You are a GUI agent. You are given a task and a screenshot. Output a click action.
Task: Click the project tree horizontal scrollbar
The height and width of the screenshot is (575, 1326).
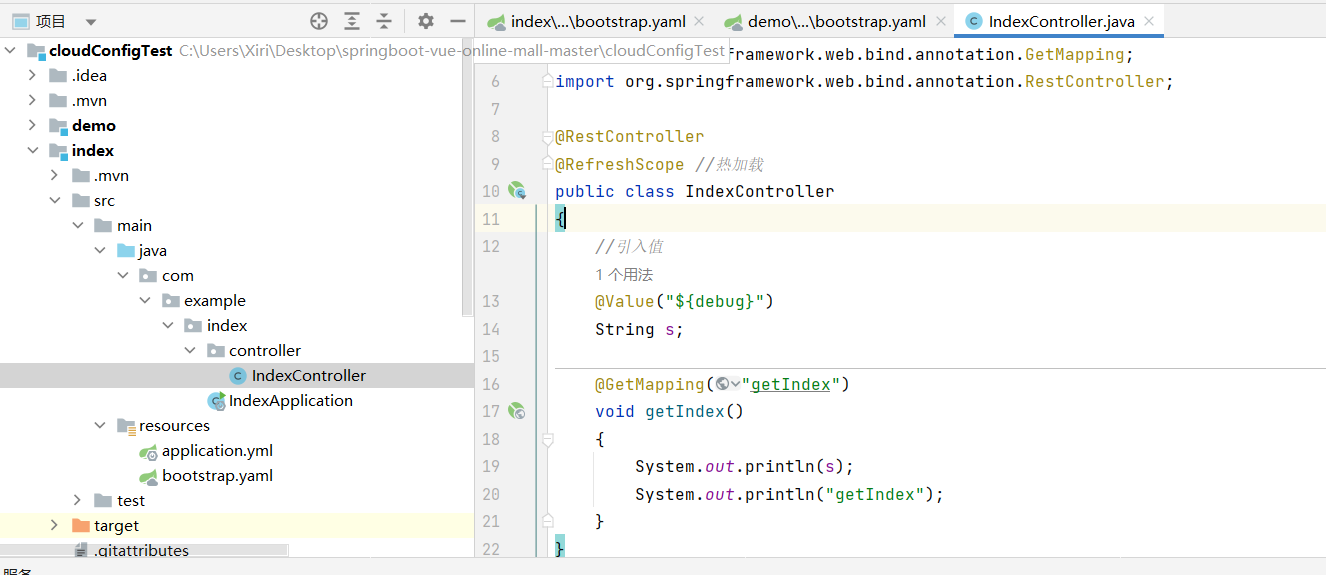click(x=145, y=550)
